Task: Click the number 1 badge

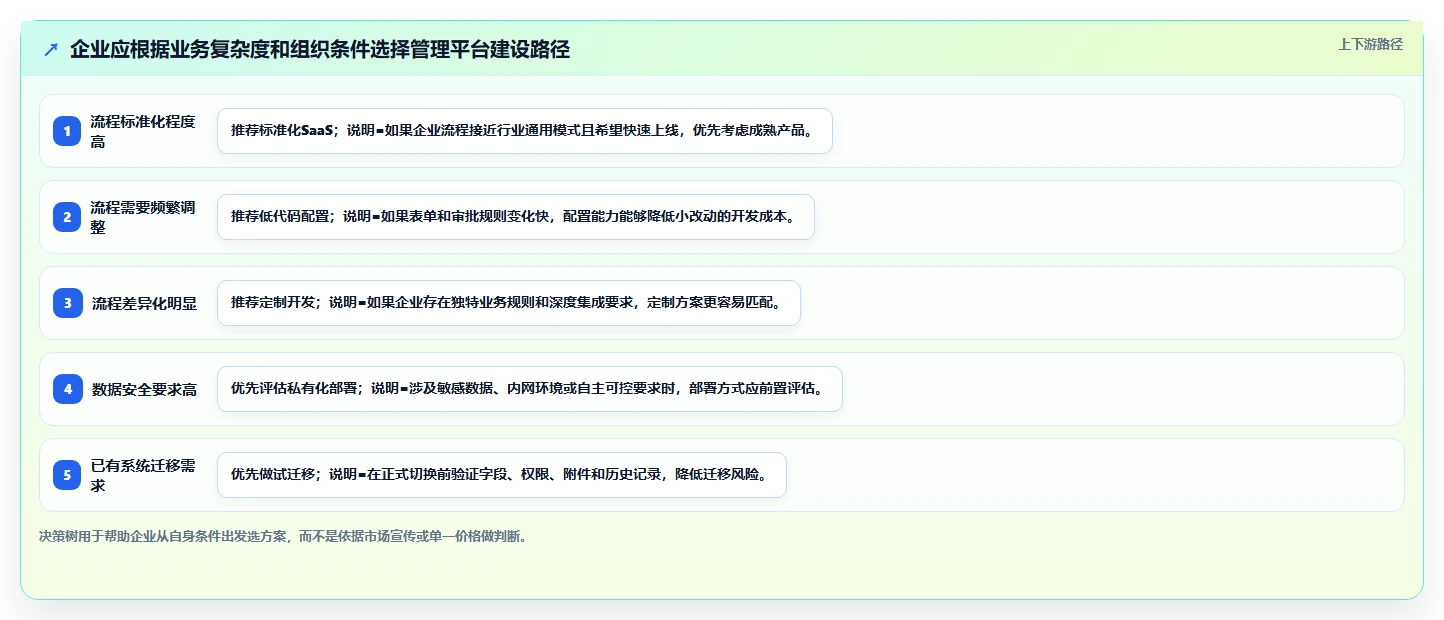Action: [x=67, y=131]
